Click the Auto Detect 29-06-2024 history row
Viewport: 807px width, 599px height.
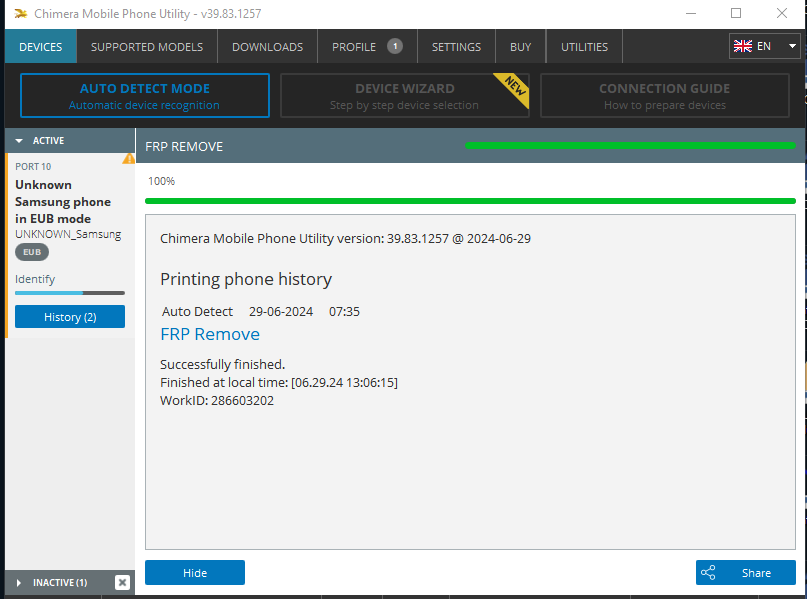(x=261, y=311)
